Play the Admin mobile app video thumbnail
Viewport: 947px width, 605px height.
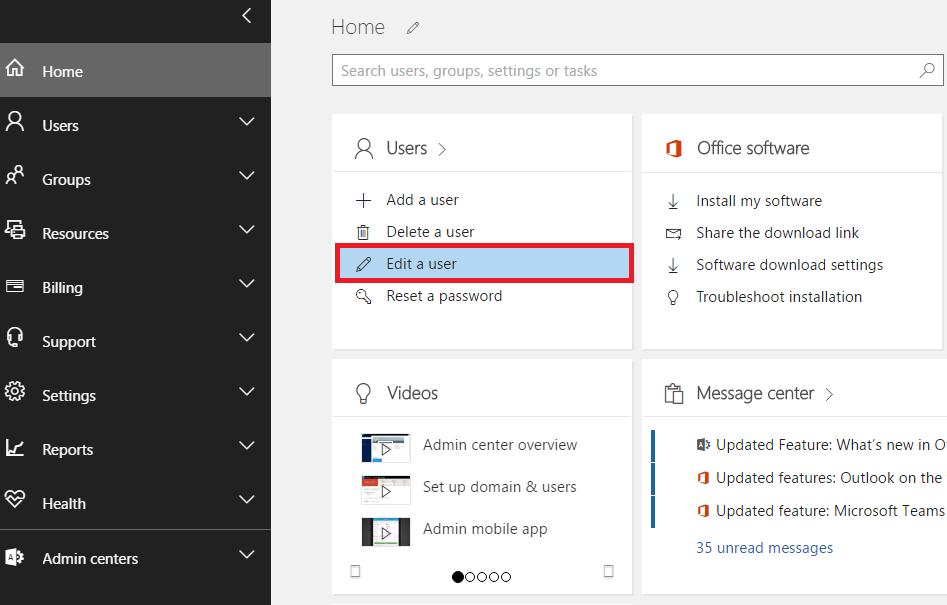point(385,532)
